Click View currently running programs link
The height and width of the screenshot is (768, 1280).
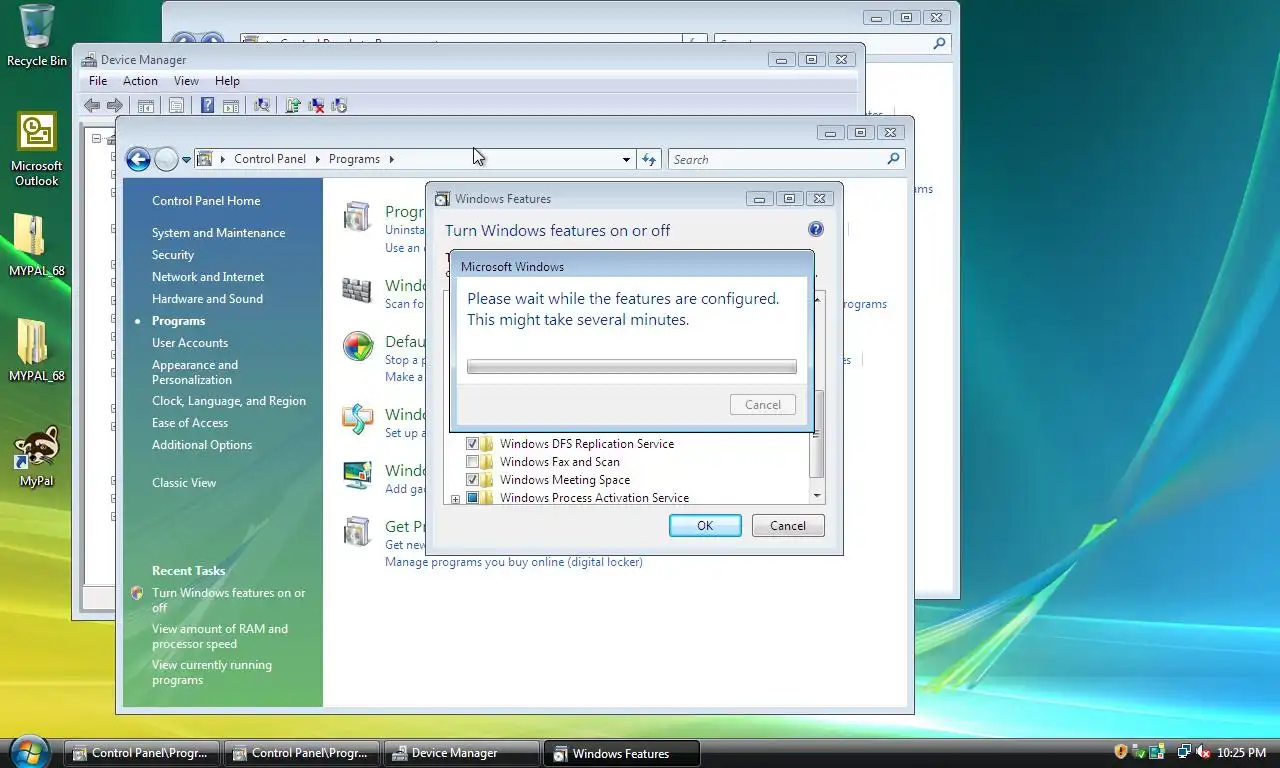[x=212, y=672]
